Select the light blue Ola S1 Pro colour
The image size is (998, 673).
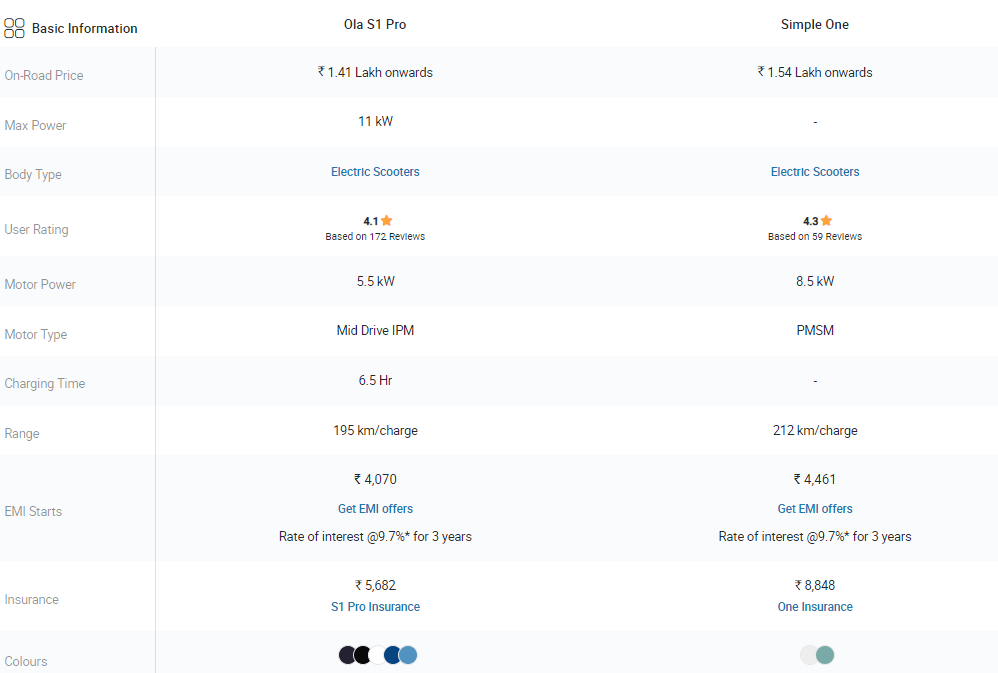[x=408, y=655]
